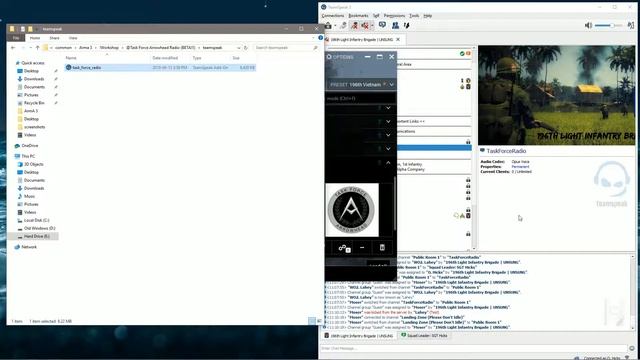The image size is (640, 360).
Task: Click the link icon in Options bottom bar
Action: (x=344, y=248)
